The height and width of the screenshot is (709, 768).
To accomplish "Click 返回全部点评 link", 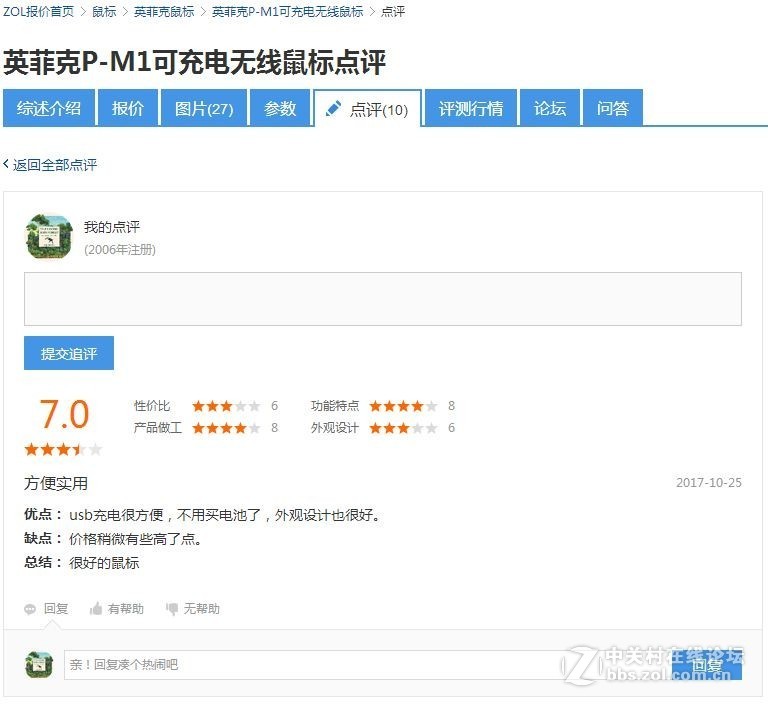I will (55, 165).
